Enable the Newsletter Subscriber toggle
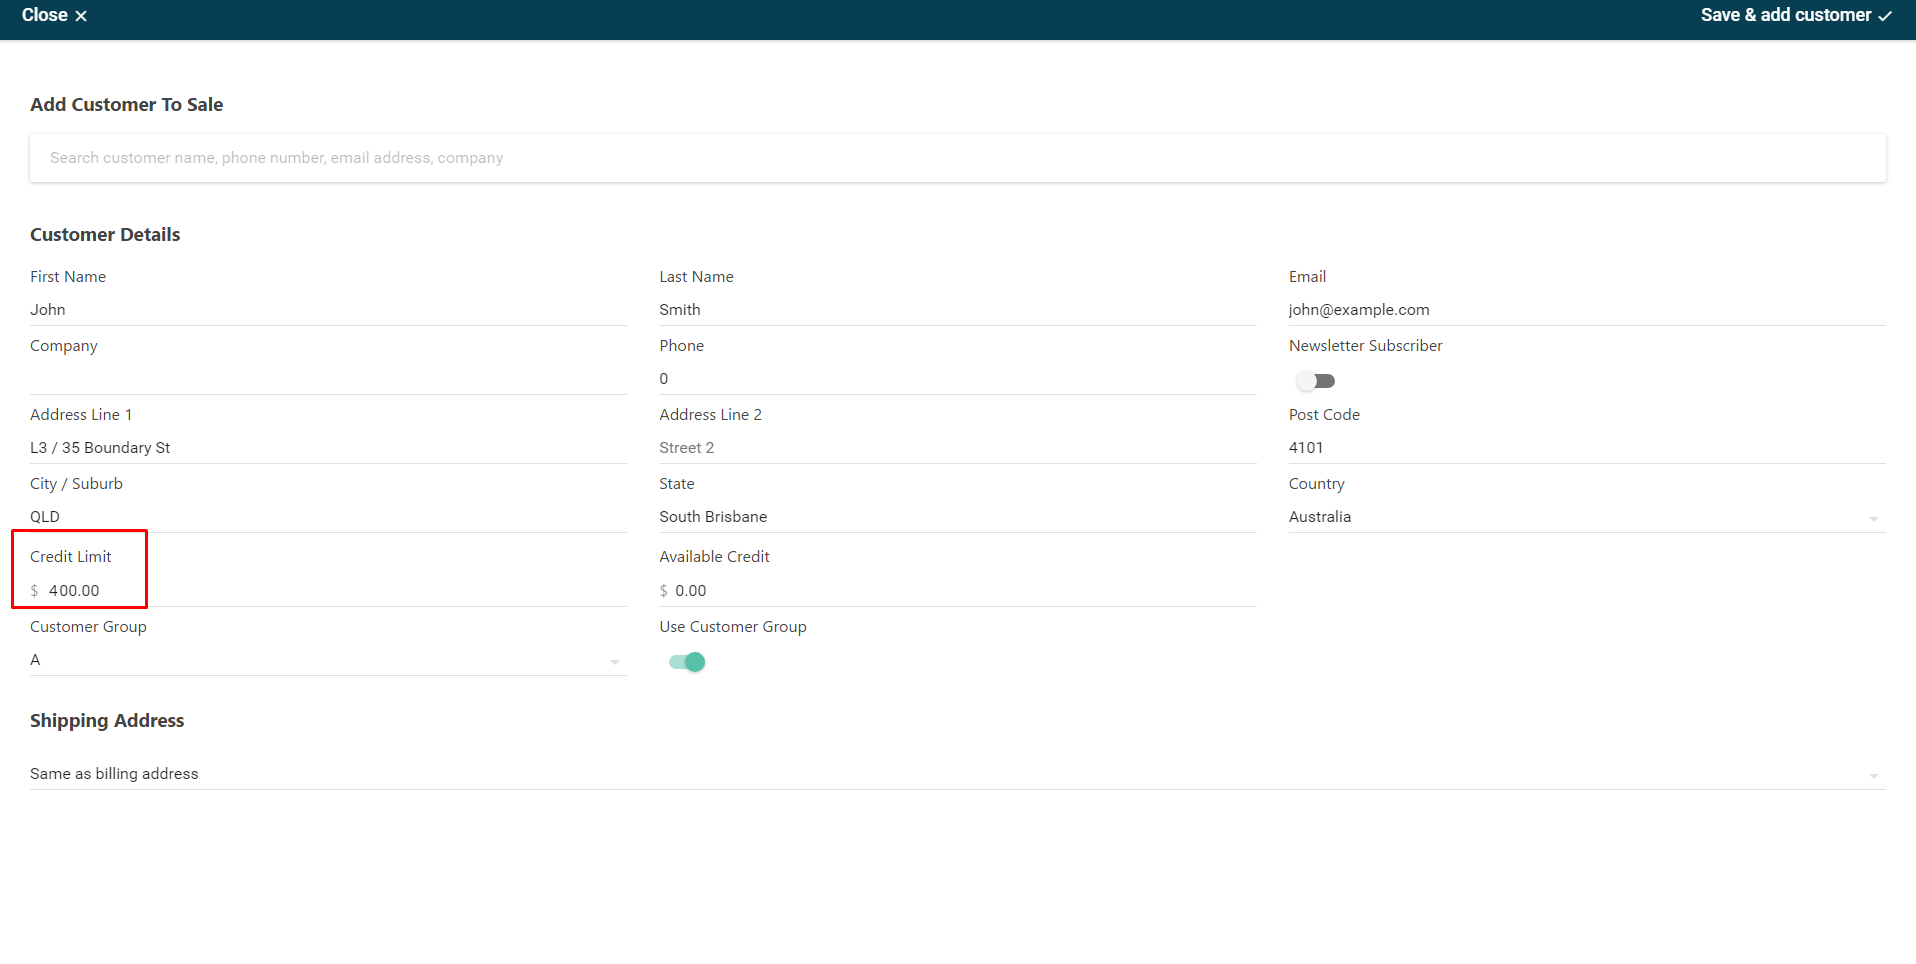Image resolution: width=1916 pixels, height=964 pixels. (x=1315, y=381)
